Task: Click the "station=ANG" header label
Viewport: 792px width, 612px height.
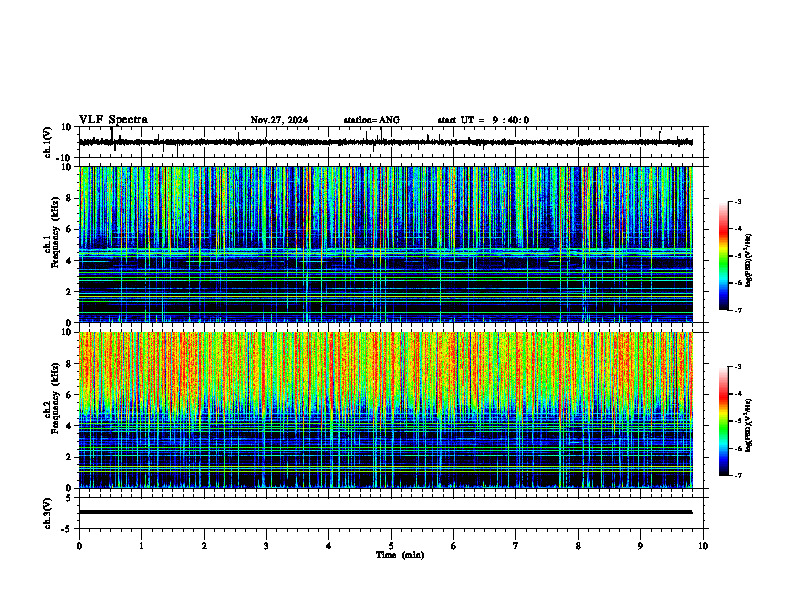Action: pos(371,120)
